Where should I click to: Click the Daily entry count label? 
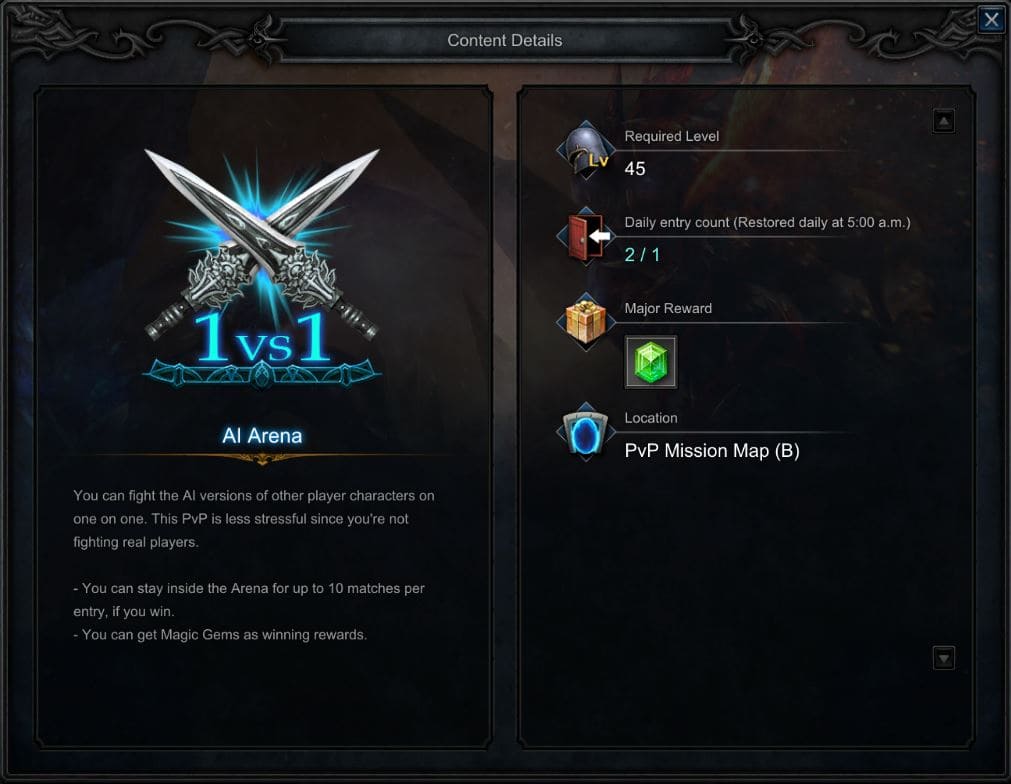[767, 222]
